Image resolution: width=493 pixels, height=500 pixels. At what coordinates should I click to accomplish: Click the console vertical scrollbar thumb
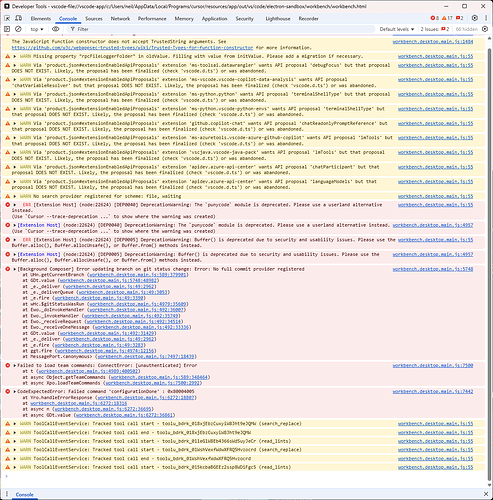coord(490,263)
